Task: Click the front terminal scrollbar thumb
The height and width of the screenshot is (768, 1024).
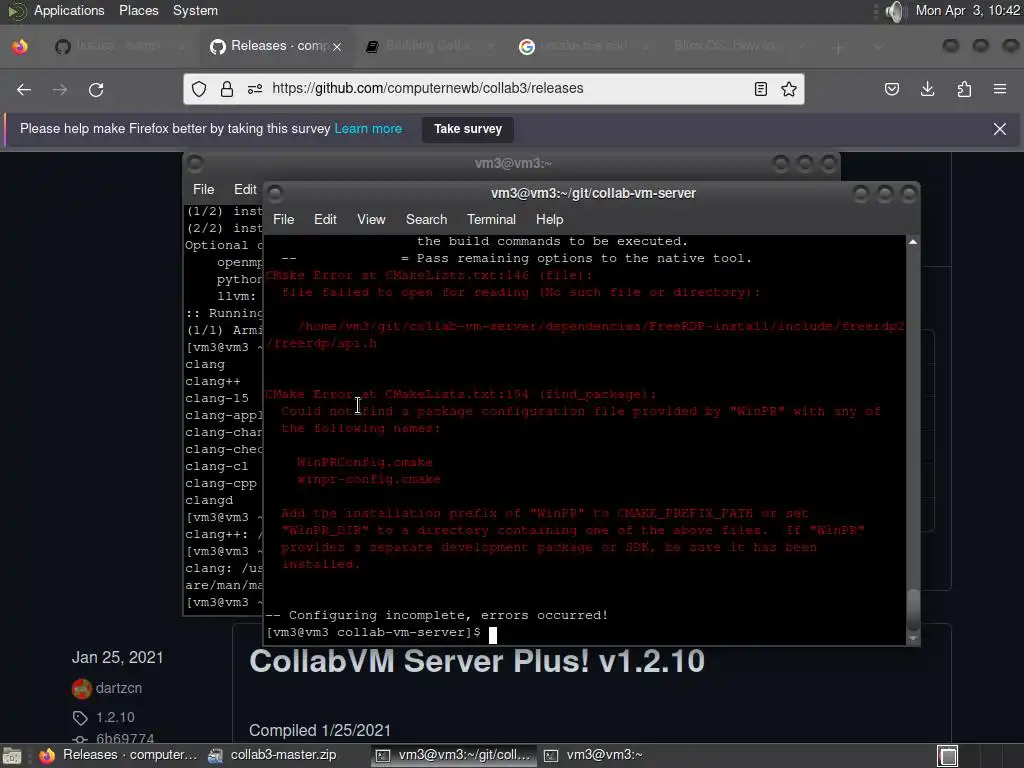Action: [x=913, y=610]
